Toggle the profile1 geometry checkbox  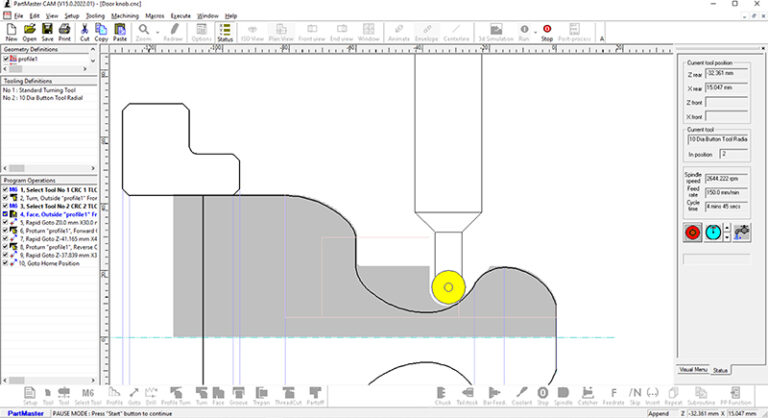[x=6, y=59]
